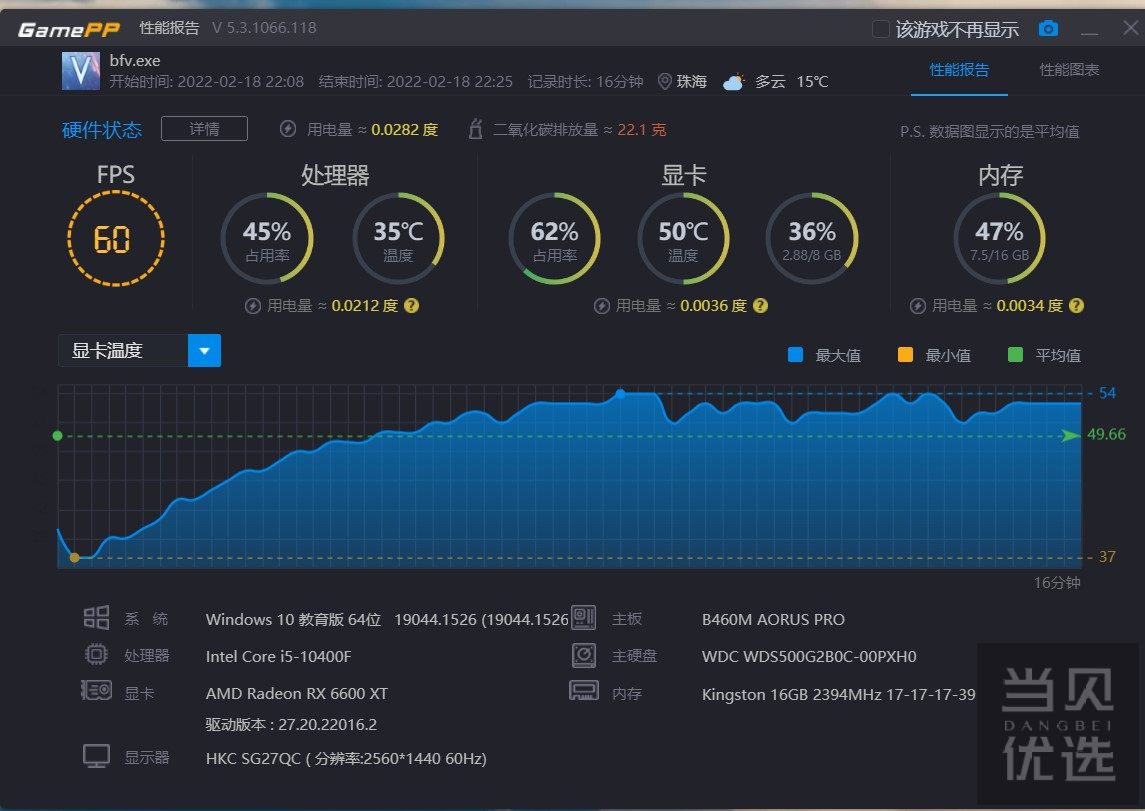Open the 详情 hardware details button
The height and width of the screenshot is (811, 1145).
click(204, 128)
